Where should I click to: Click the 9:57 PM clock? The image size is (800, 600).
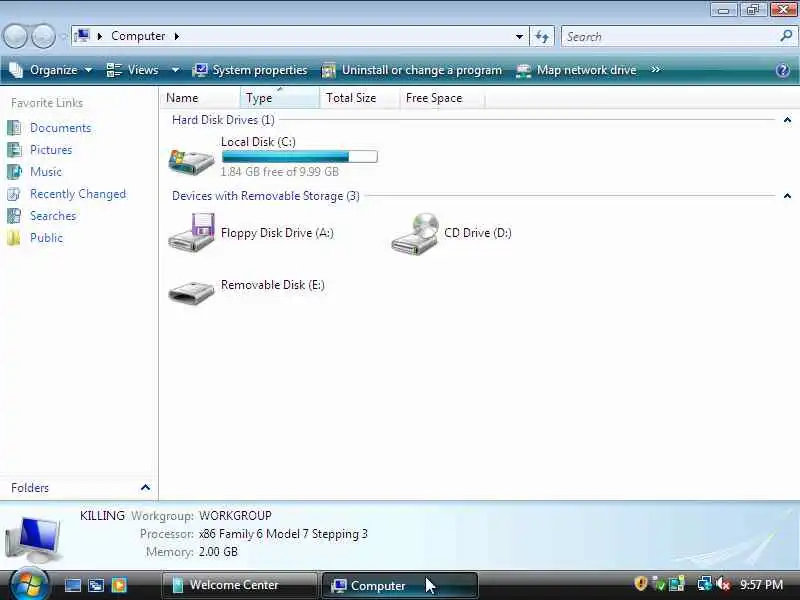pos(761,584)
